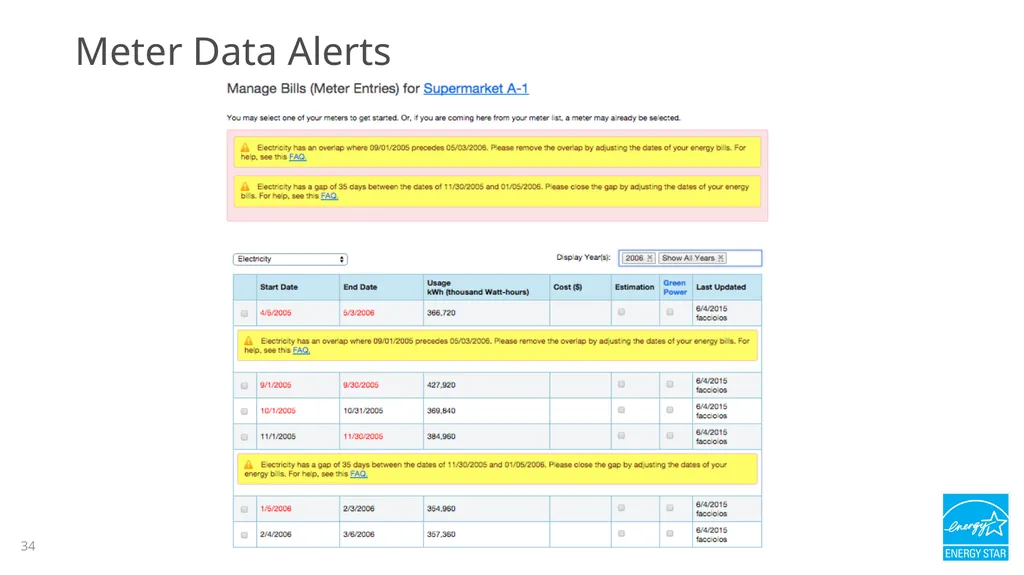The height and width of the screenshot is (575, 1024).
Task: Toggle Green Power checkbox for 9/1/2005 row
Action: pos(669,384)
